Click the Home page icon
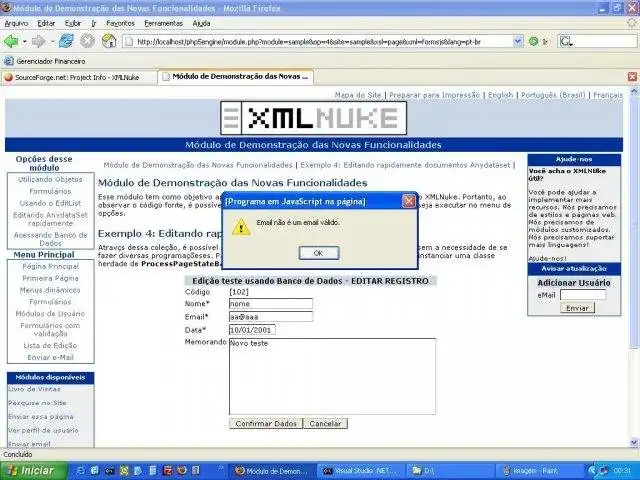This screenshot has height=480, width=640. (x=109, y=41)
